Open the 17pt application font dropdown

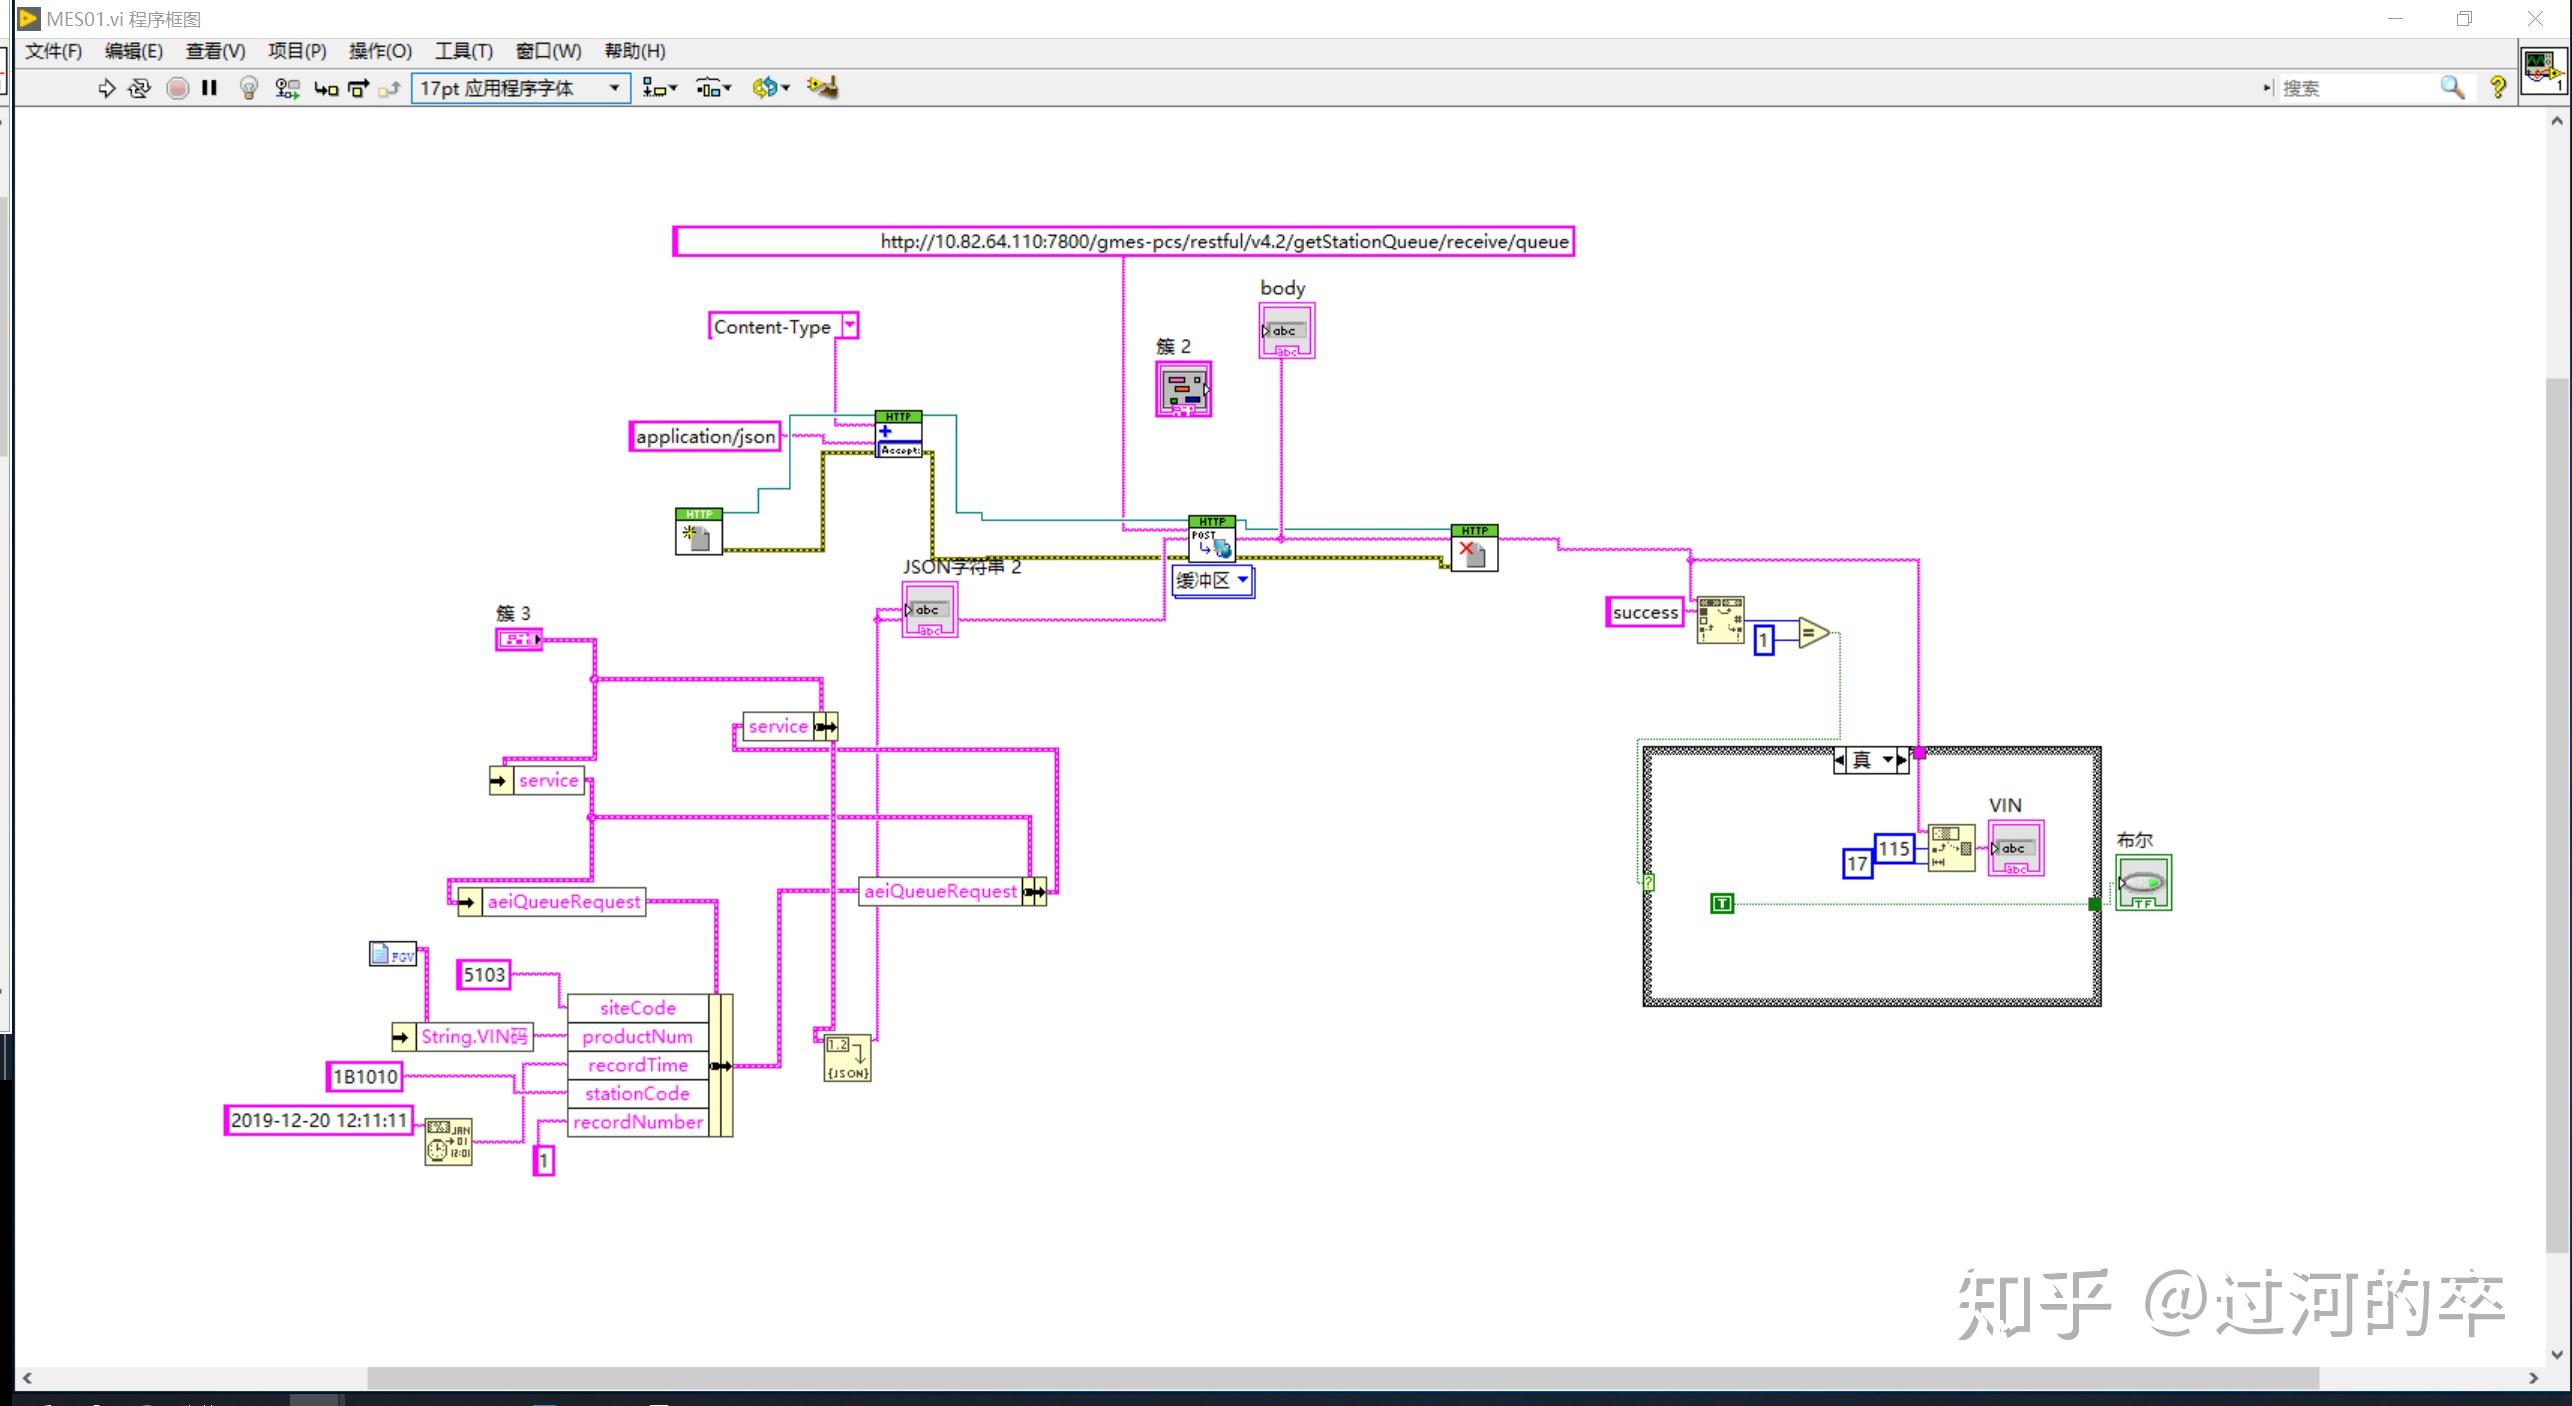click(x=520, y=88)
